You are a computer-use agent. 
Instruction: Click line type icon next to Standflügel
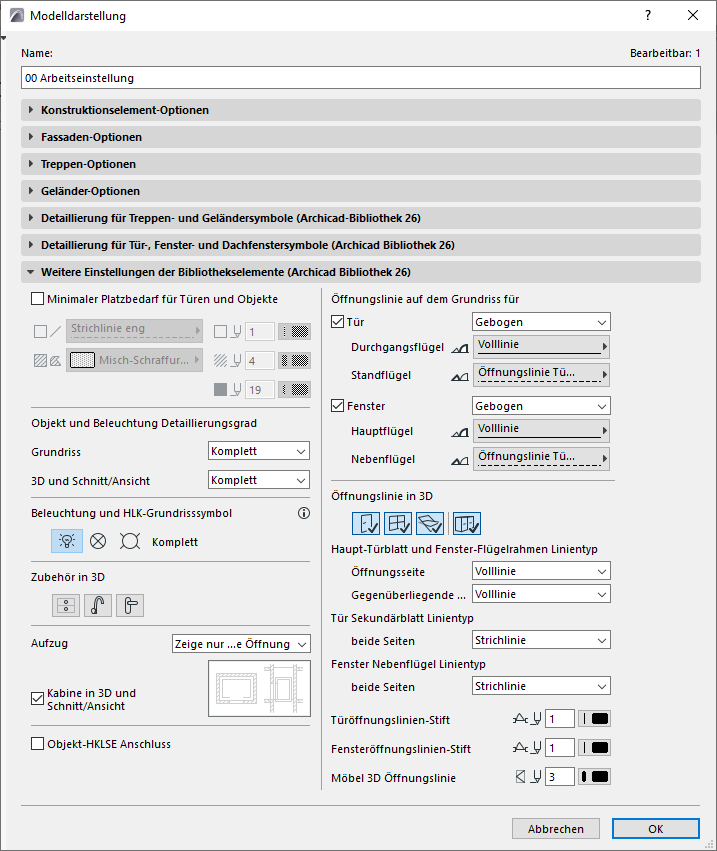(460, 376)
